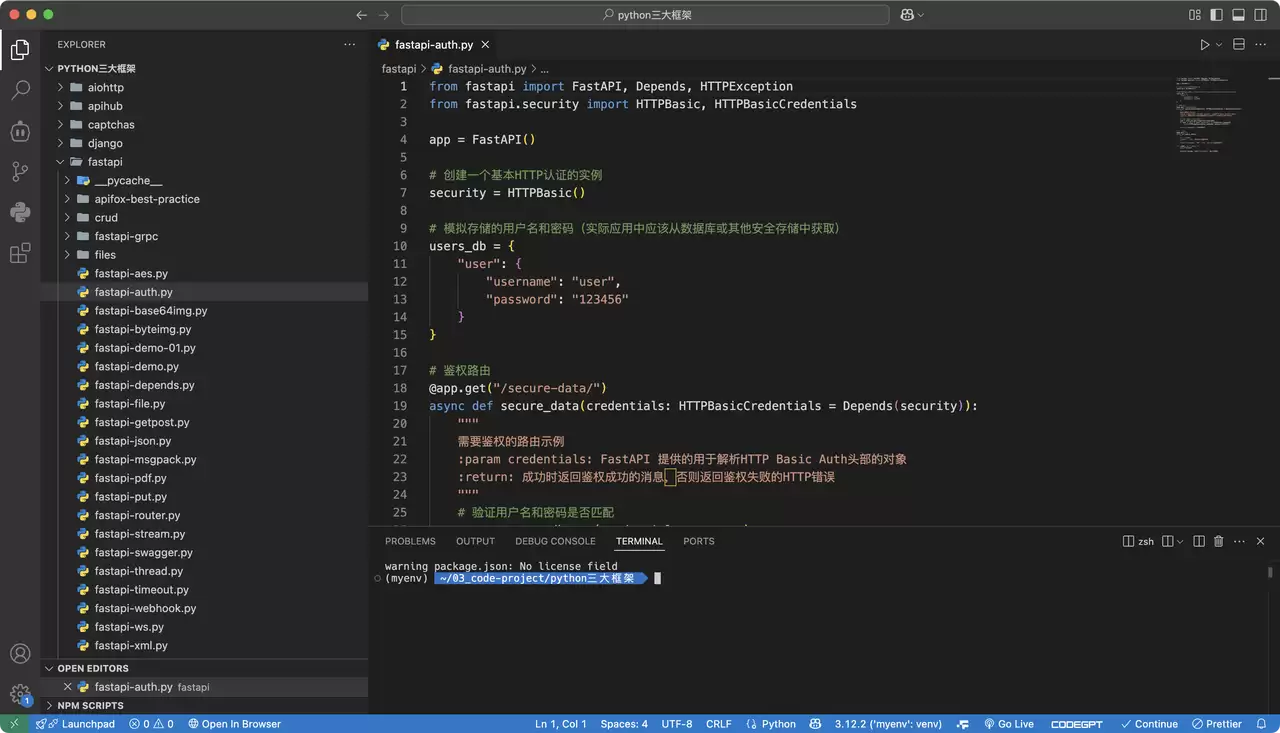The height and width of the screenshot is (733, 1280).
Task: Open the Explorer view in activity bar
Action: click(20, 49)
